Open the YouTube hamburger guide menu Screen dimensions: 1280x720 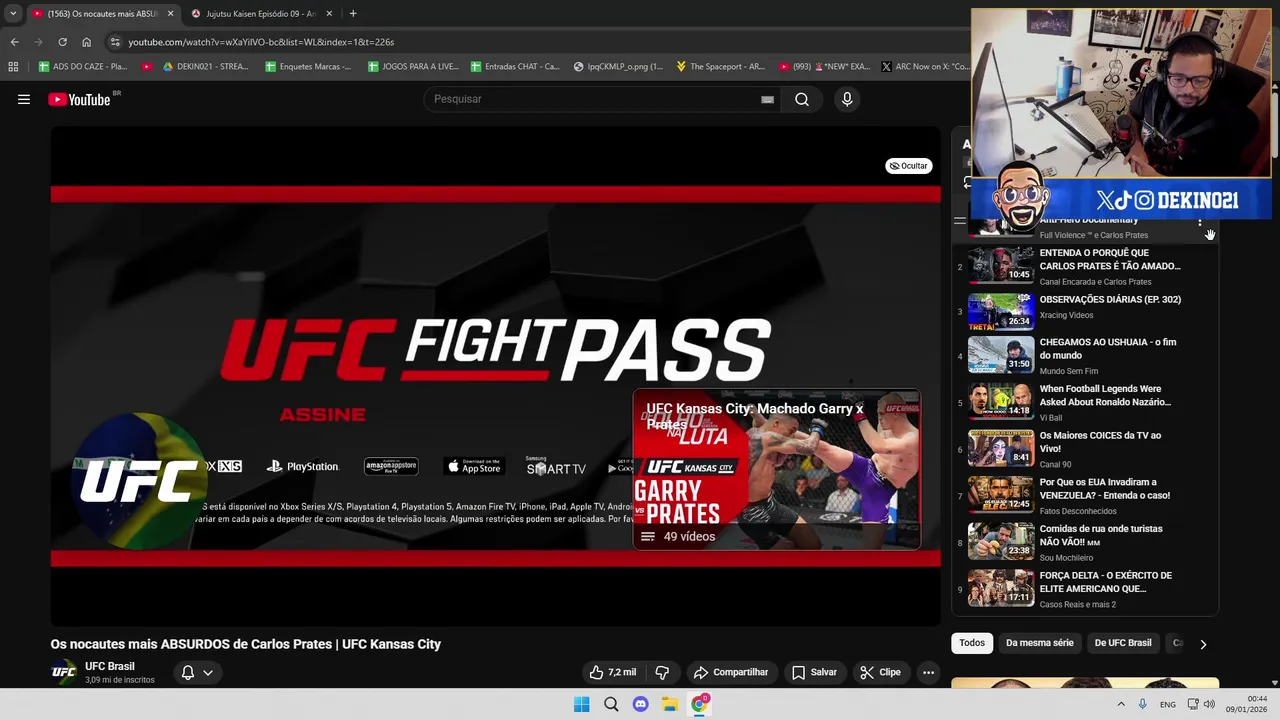(24, 99)
